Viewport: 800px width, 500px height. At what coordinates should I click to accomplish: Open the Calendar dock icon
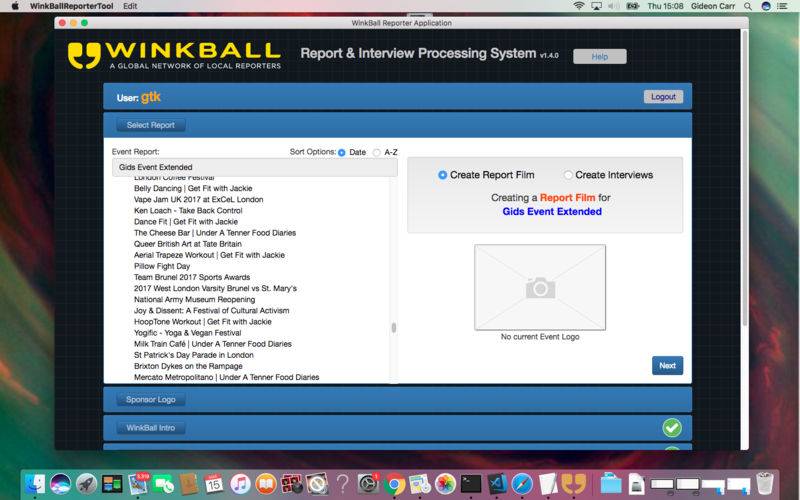pos(214,484)
